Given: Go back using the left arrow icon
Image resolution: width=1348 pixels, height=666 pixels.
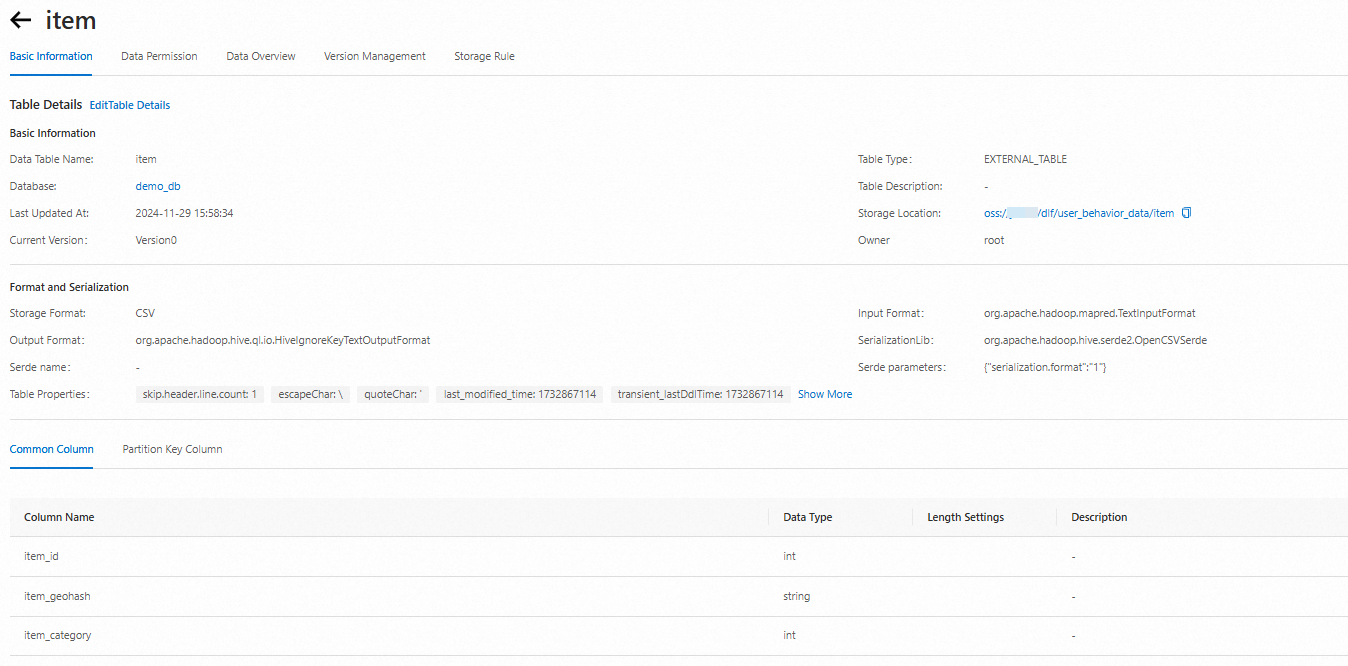Looking at the screenshot, I should pyautogui.click(x=20, y=20).
